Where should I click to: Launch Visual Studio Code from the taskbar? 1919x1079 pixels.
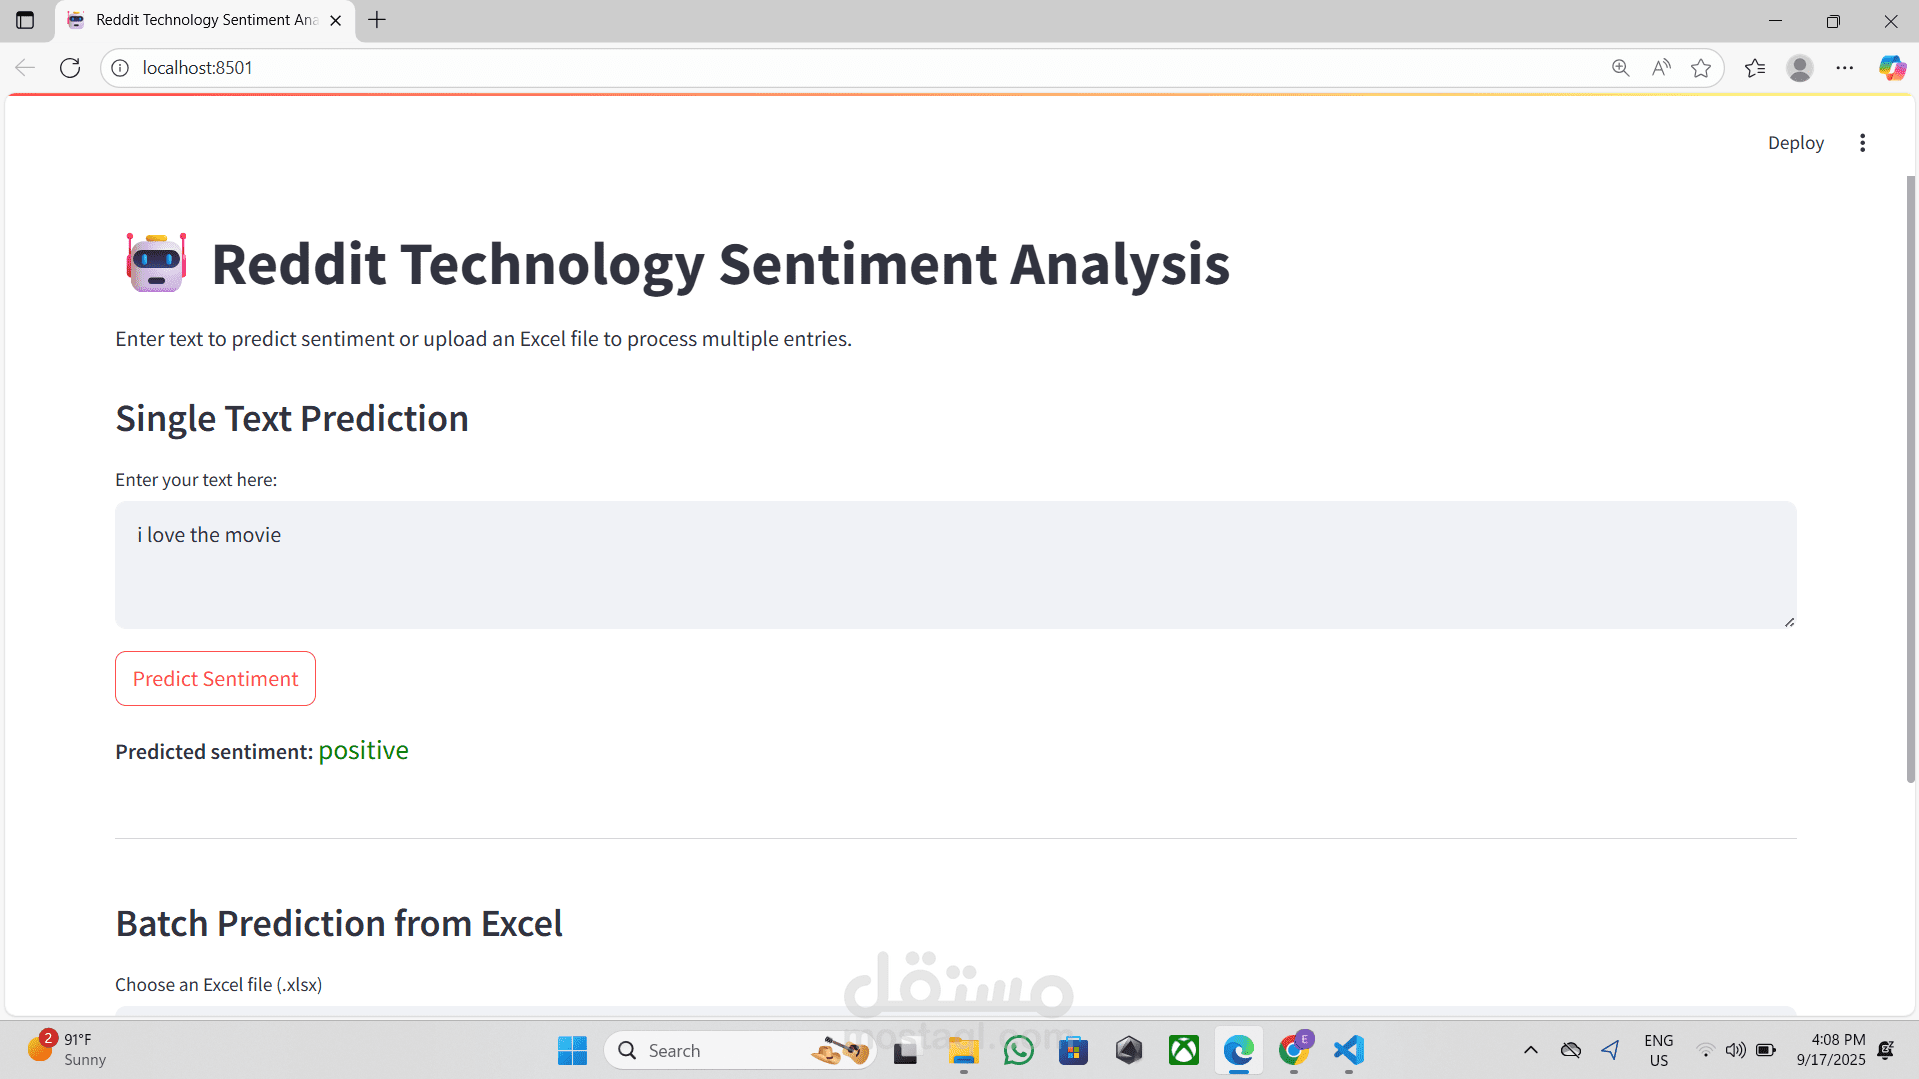tap(1348, 1050)
